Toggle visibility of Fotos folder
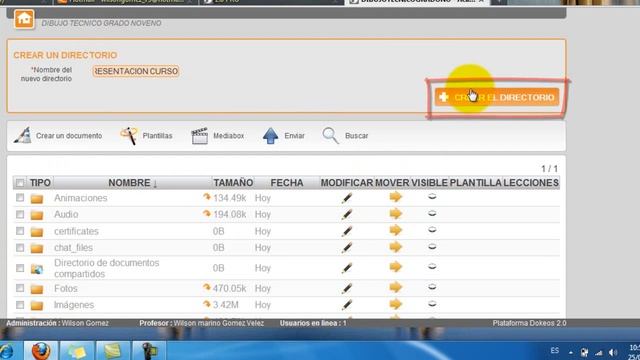Screen dimensions: 640x360 [432, 287]
